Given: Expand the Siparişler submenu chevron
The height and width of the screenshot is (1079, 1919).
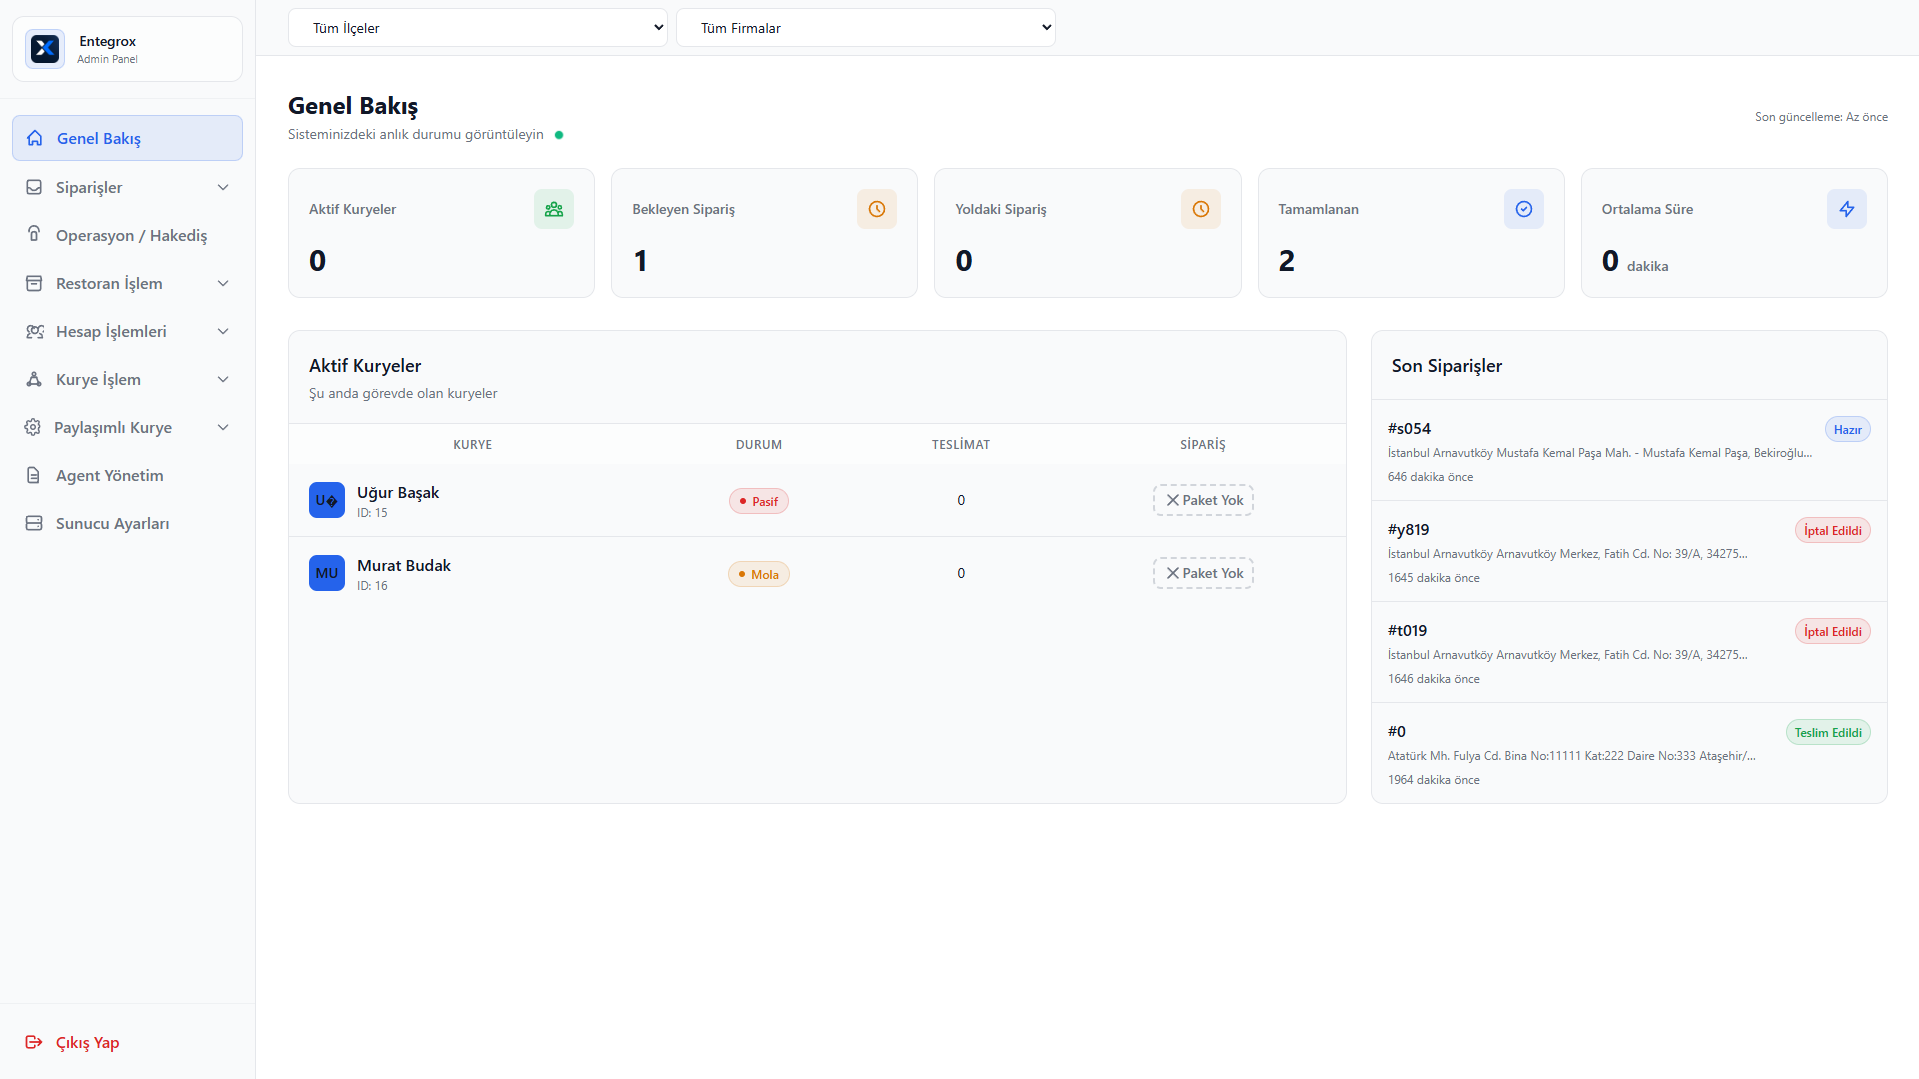Looking at the screenshot, I should pyautogui.click(x=223, y=187).
